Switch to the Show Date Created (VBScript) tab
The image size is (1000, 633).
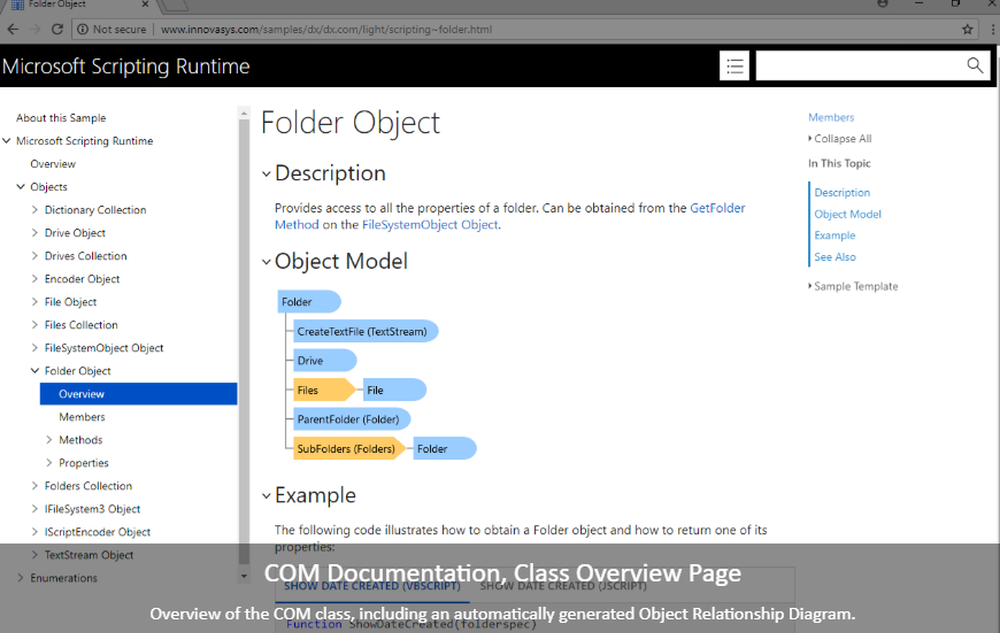click(x=372, y=586)
